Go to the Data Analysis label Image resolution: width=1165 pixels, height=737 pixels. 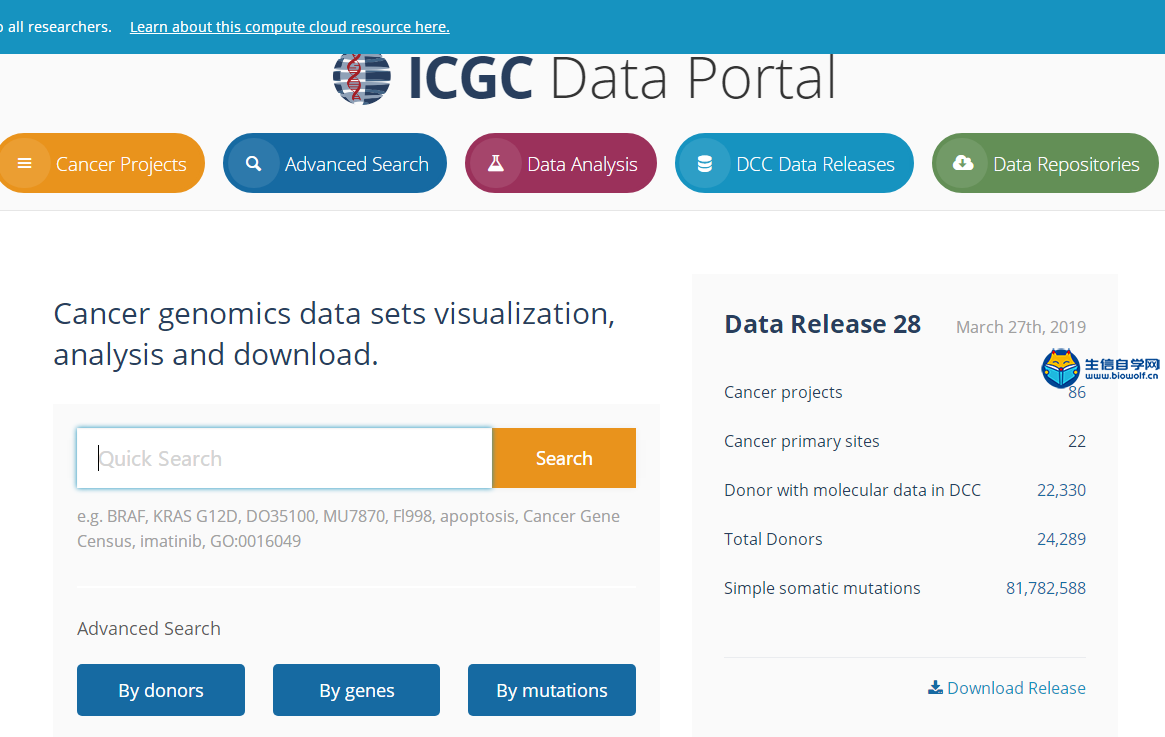(582, 164)
